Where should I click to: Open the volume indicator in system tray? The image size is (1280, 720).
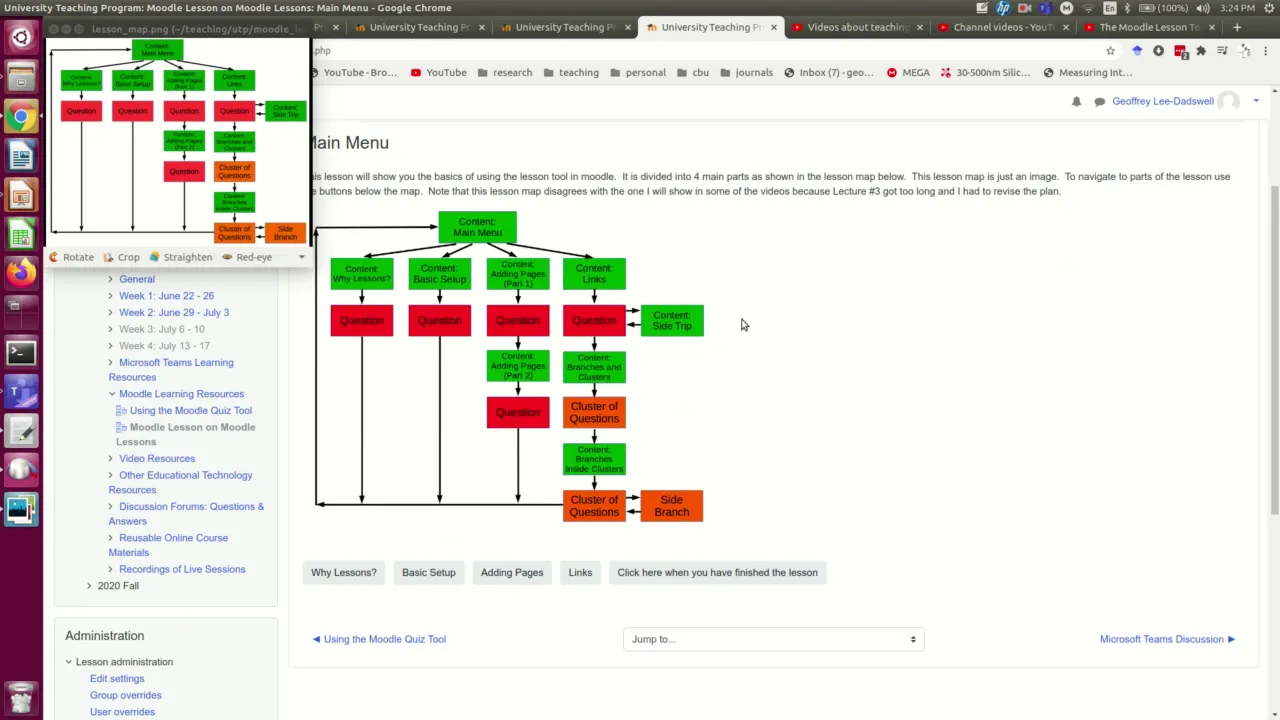1202,8
